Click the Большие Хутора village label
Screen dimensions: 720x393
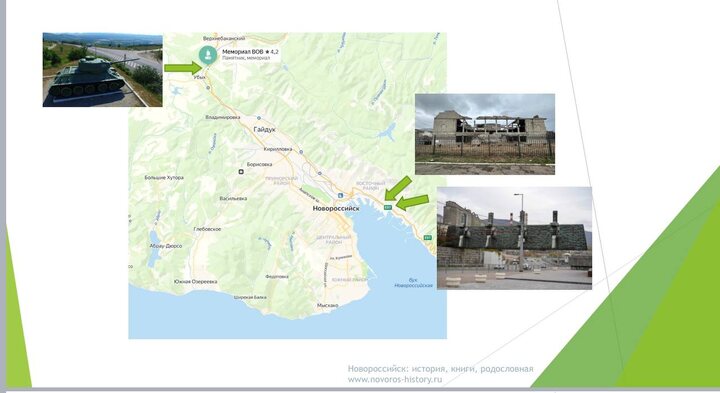(x=164, y=177)
